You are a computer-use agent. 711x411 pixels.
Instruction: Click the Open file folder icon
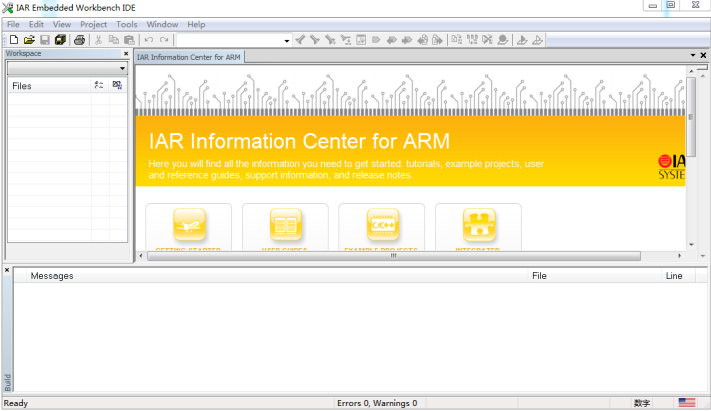point(29,40)
